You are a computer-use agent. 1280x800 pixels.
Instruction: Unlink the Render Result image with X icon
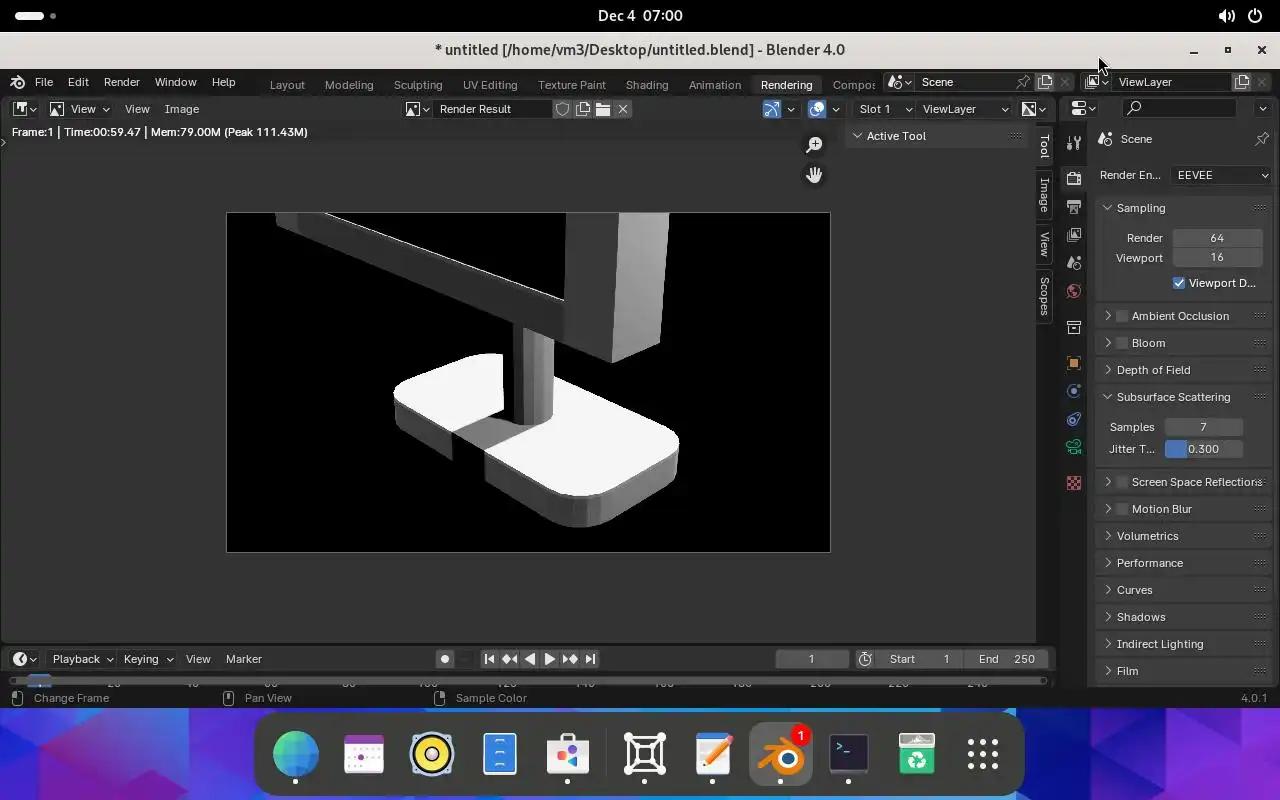[x=623, y=109]
